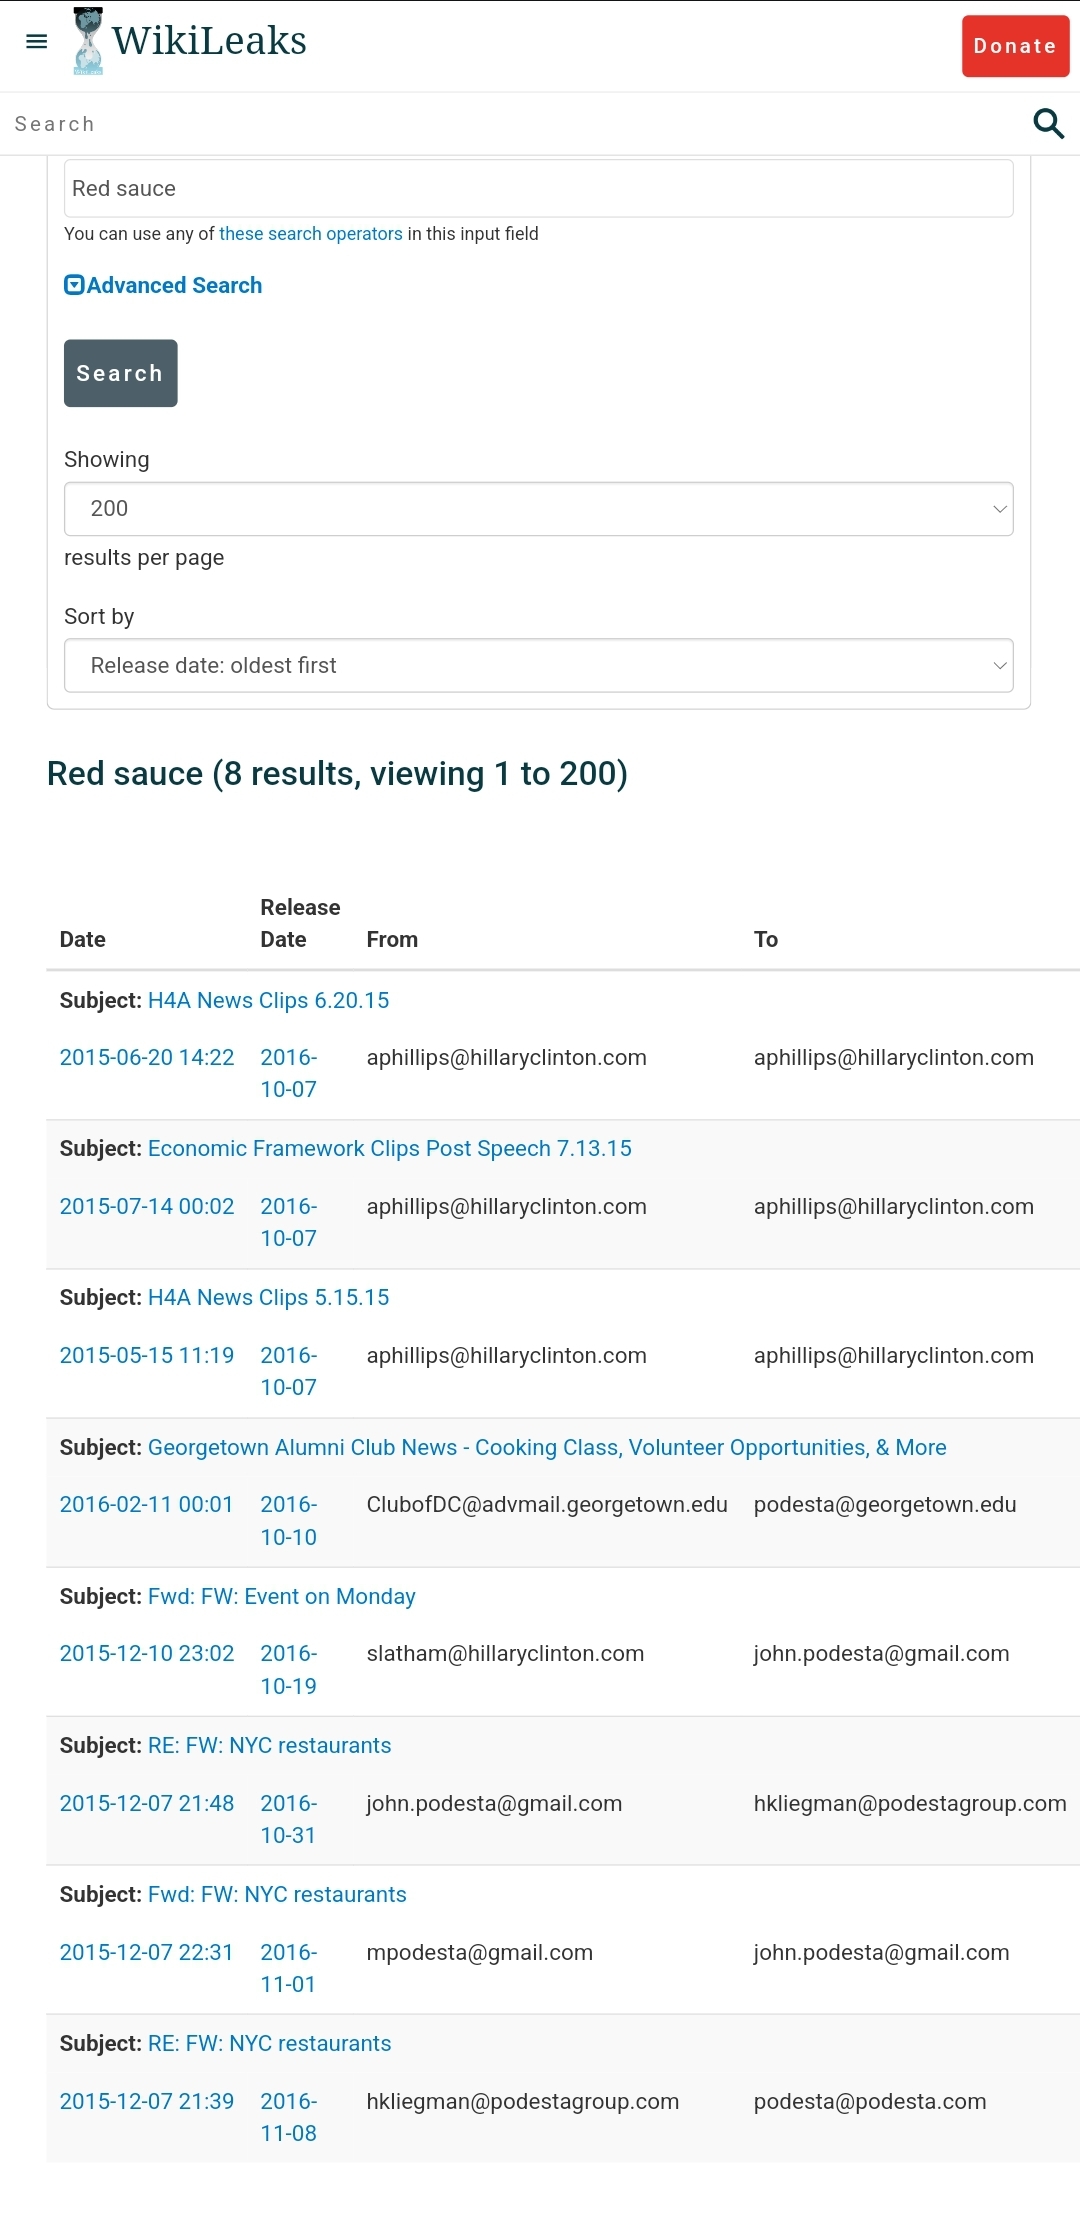1080x2214 pixels.
Task: Click date 2015-07-14 00:02
Action: click(x=147, y=1207)
